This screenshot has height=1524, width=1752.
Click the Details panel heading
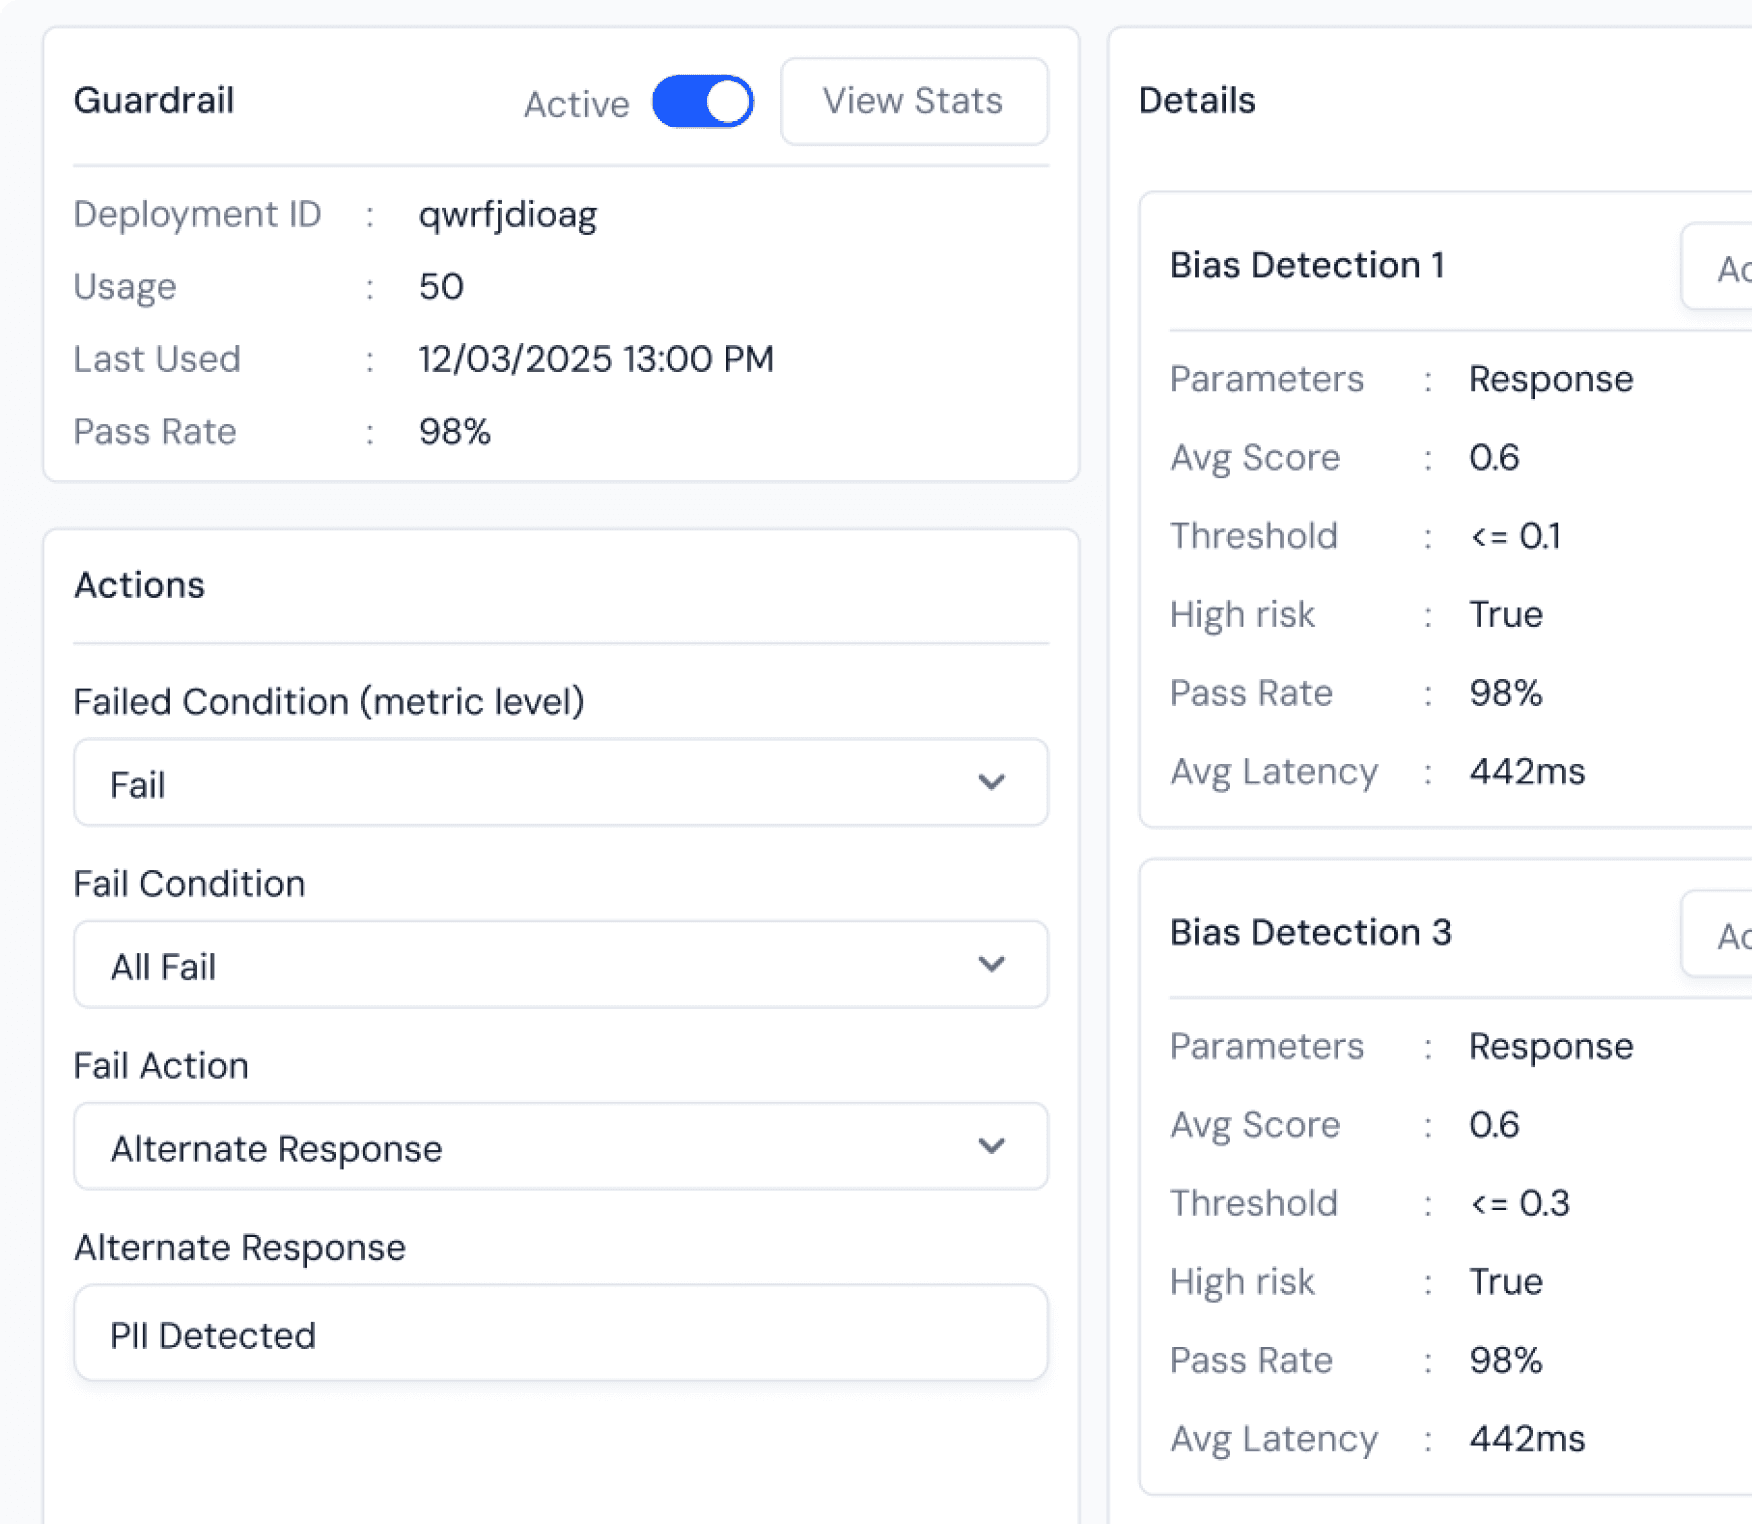coord(1197,101)
